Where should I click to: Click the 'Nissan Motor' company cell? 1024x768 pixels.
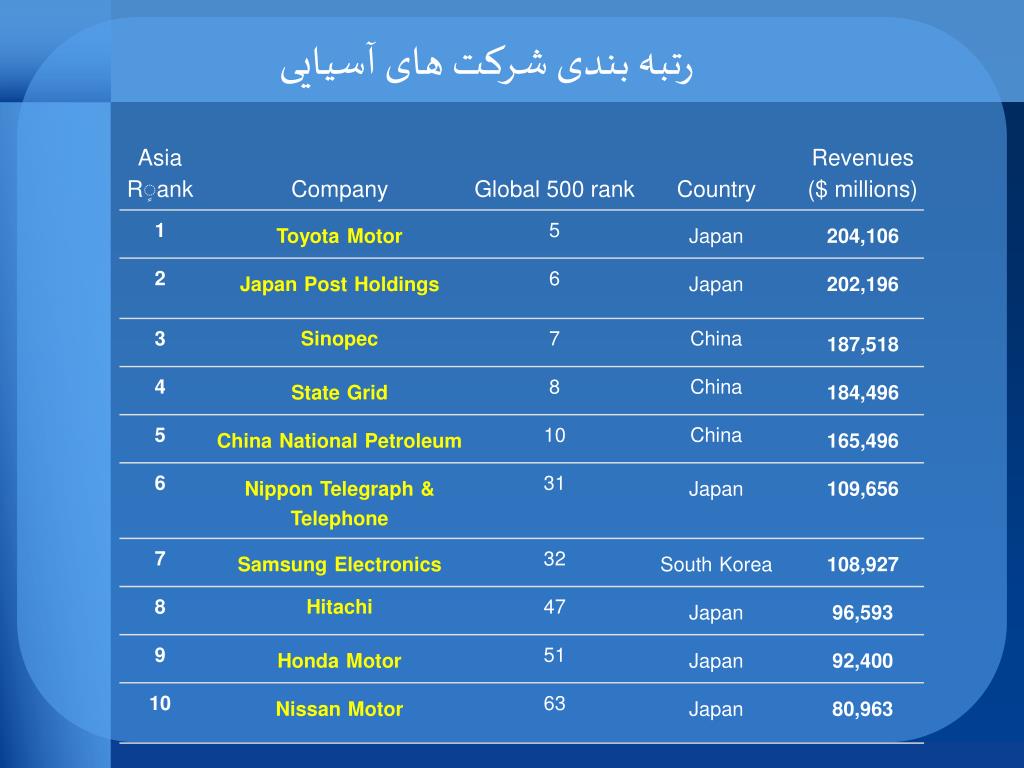click(339, 709)
